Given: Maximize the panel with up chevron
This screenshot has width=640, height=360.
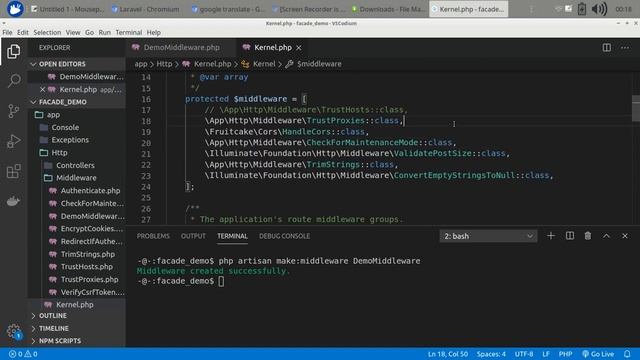Looking at the screenshot, I should click(606, 236).
